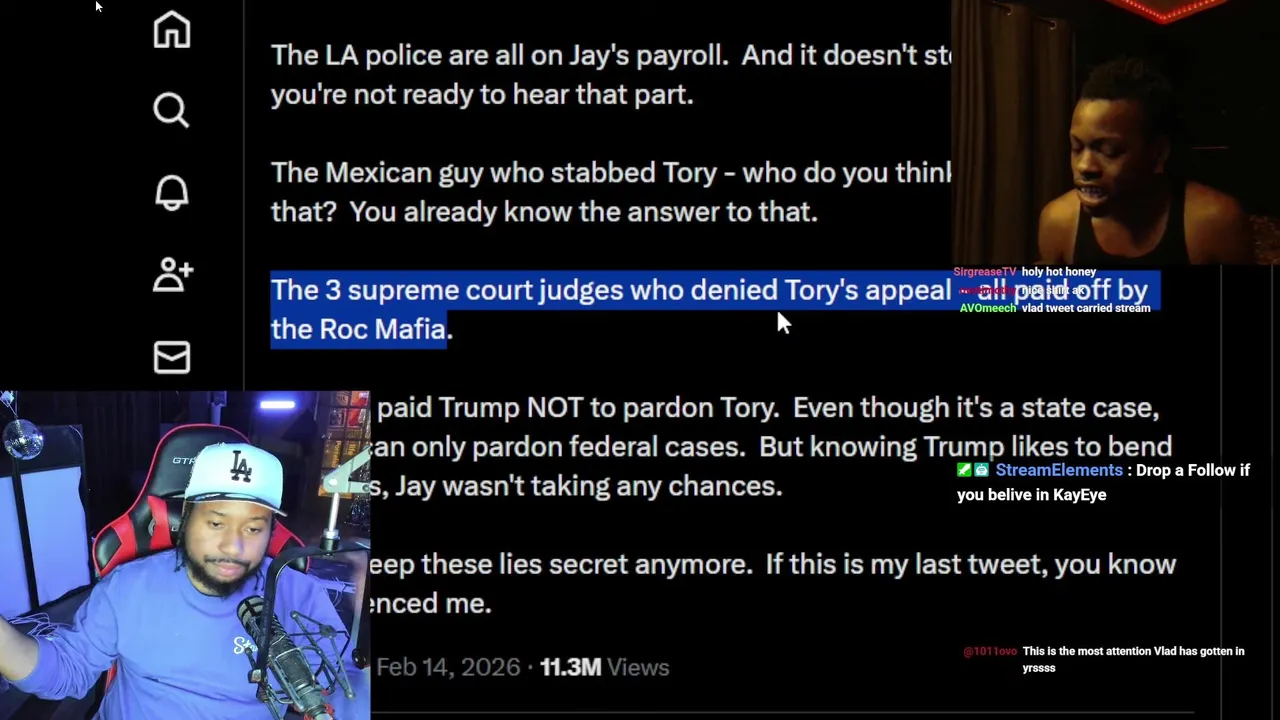Click the @1011ovo chat username

point(990,651)
